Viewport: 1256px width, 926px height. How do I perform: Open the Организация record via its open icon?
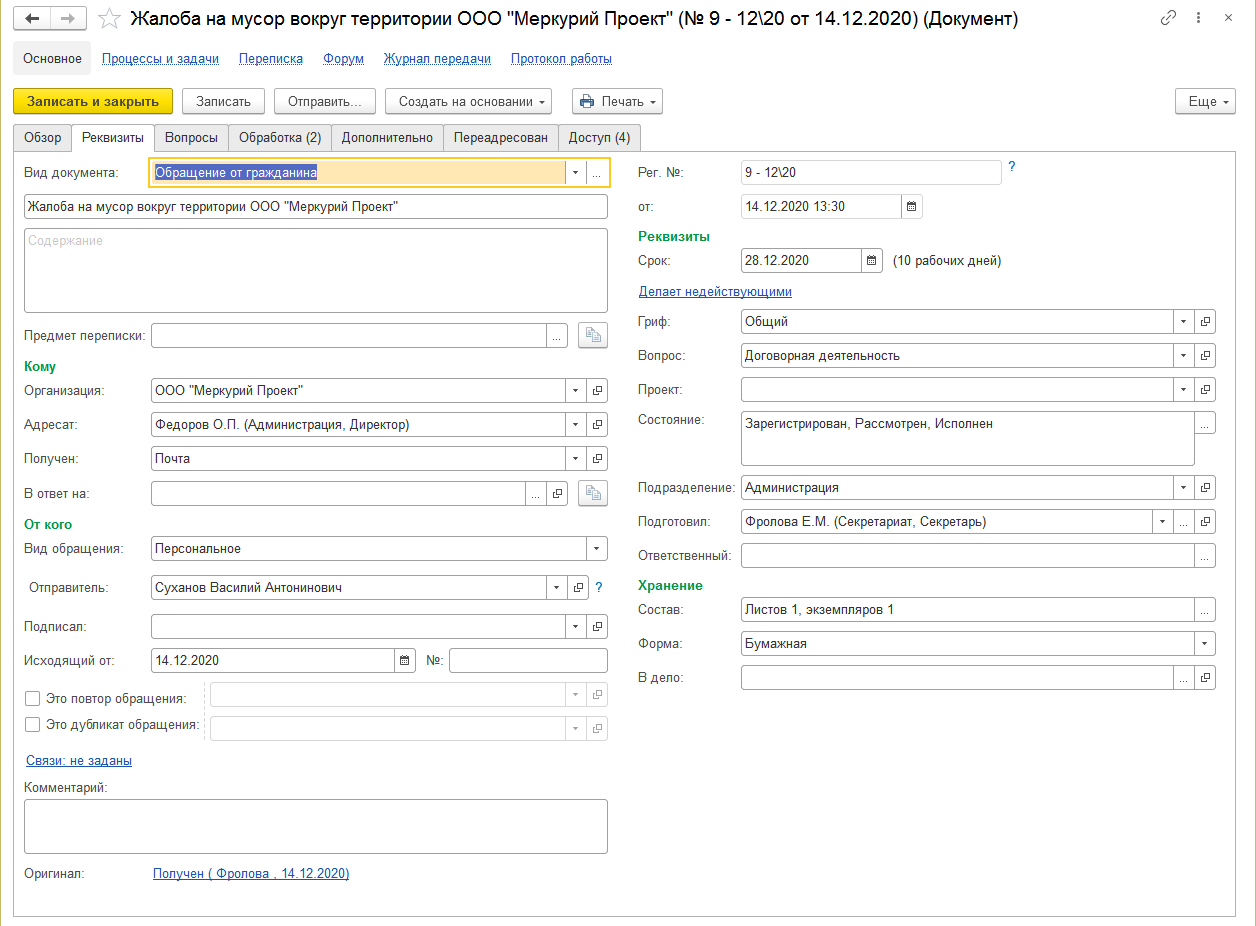[597, 391]
